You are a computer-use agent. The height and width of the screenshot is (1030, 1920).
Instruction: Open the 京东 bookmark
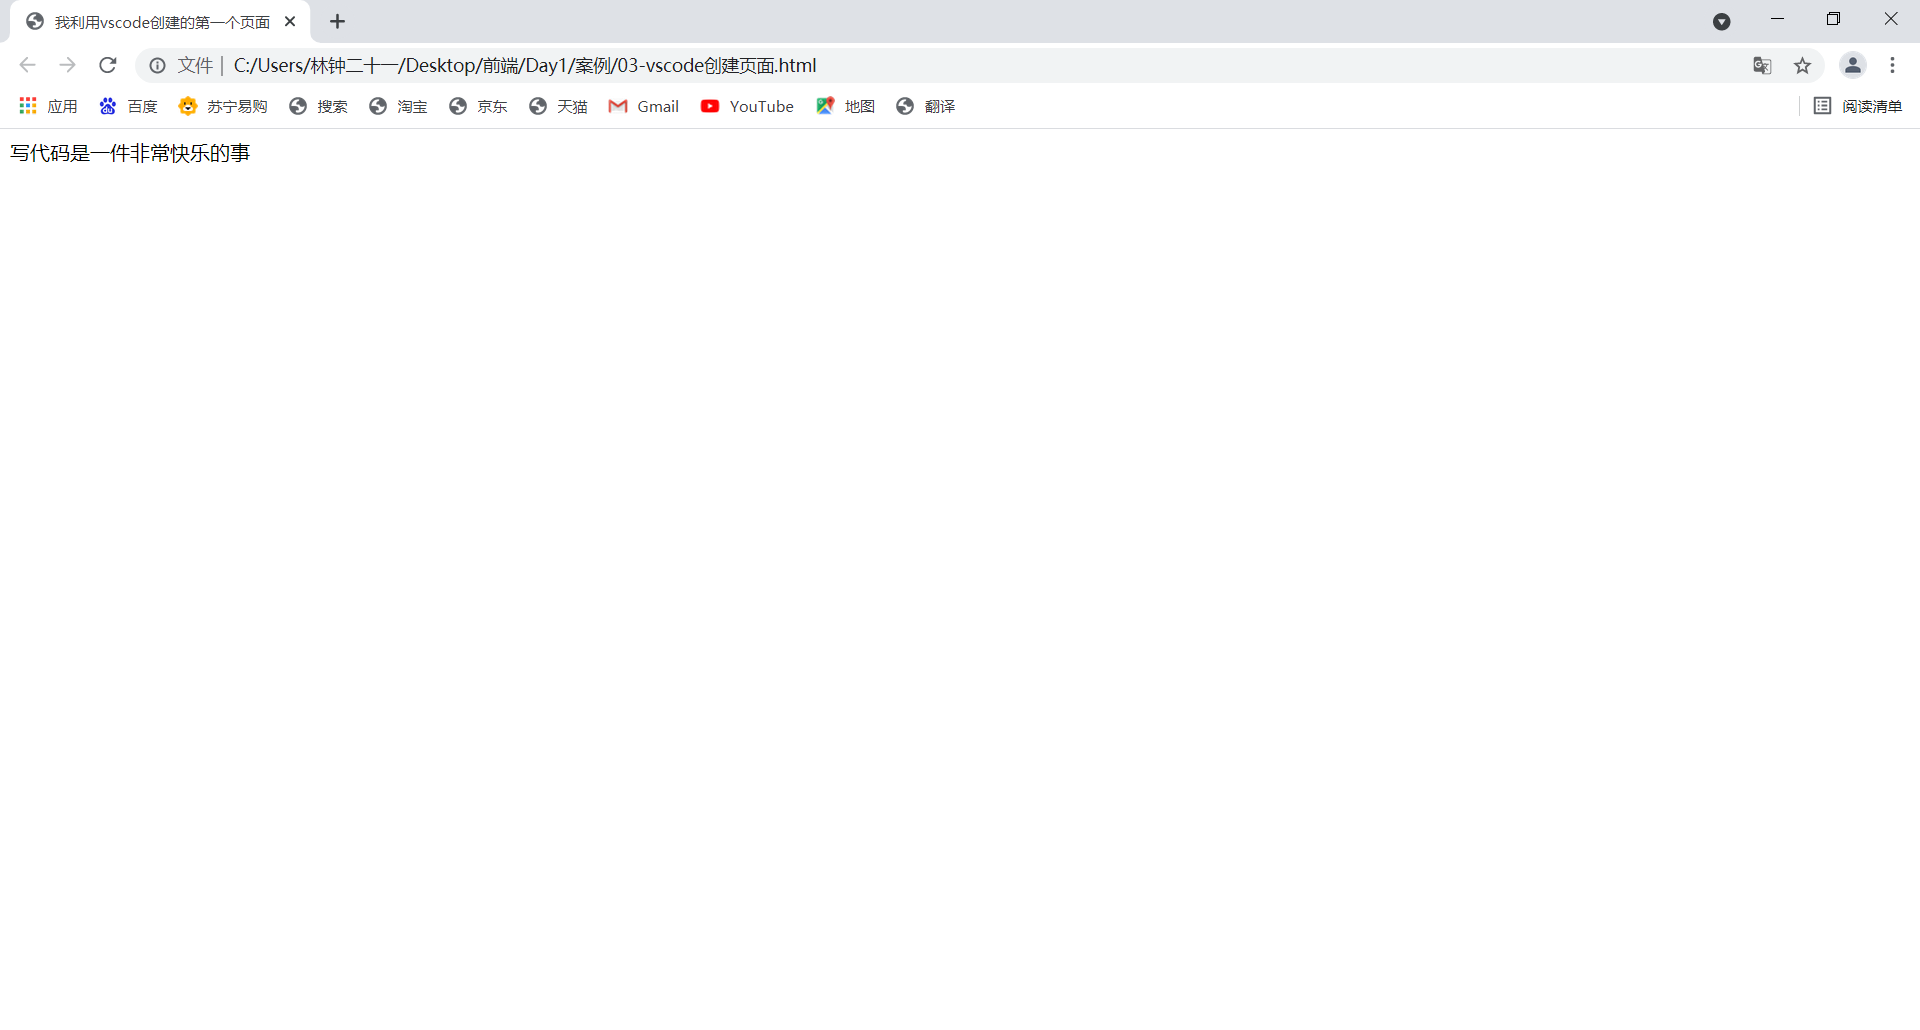(x=478, y=106)
